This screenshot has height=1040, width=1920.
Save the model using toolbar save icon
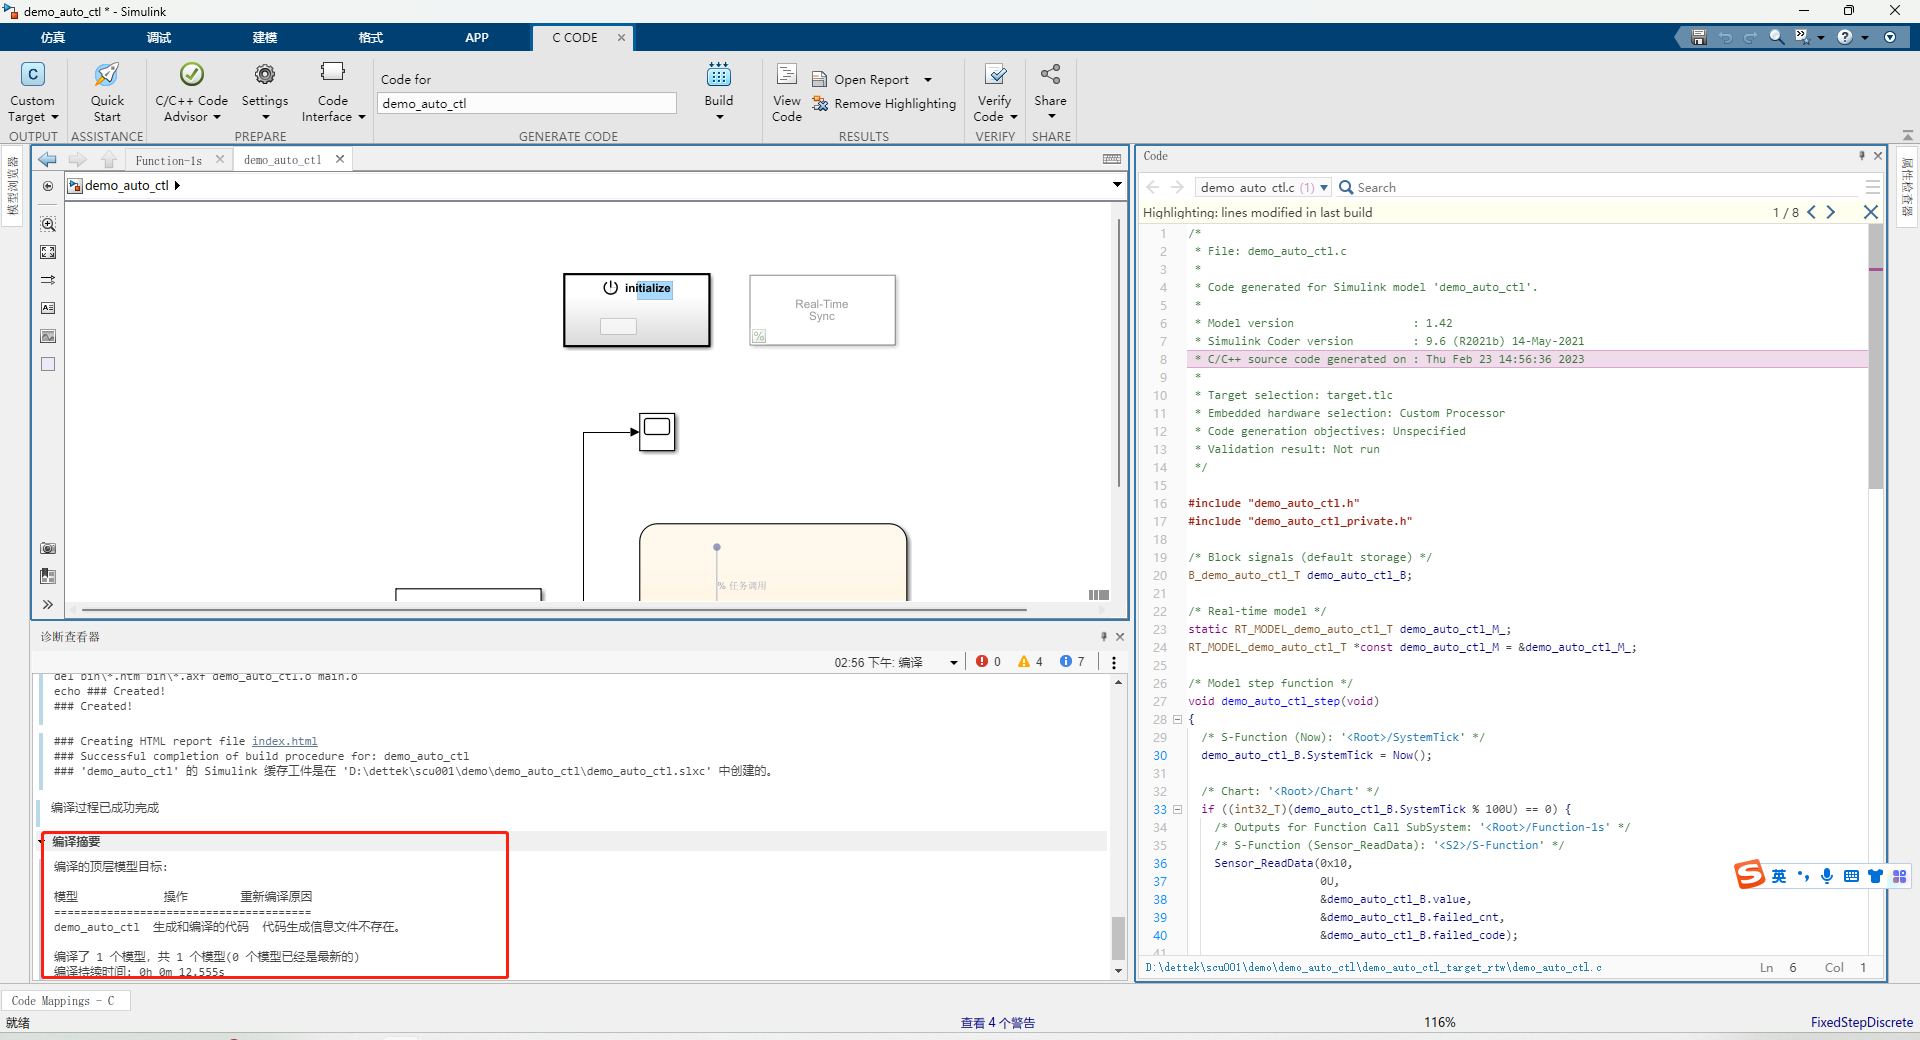click(1698, 37)
